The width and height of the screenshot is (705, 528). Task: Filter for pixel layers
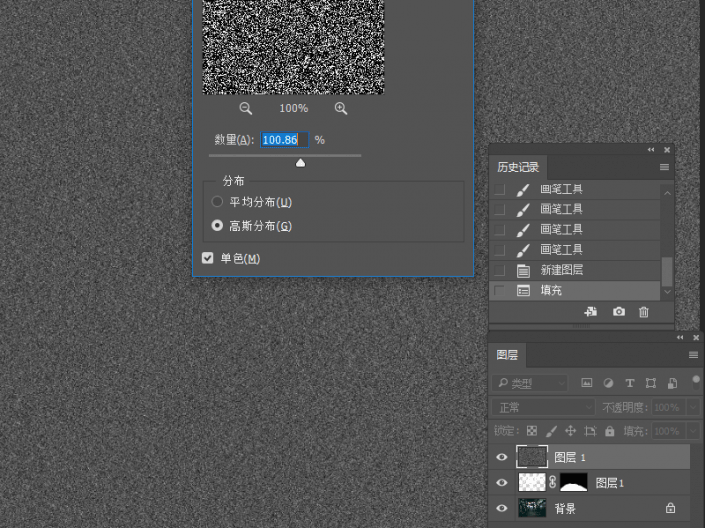click(x=587, y=383)
